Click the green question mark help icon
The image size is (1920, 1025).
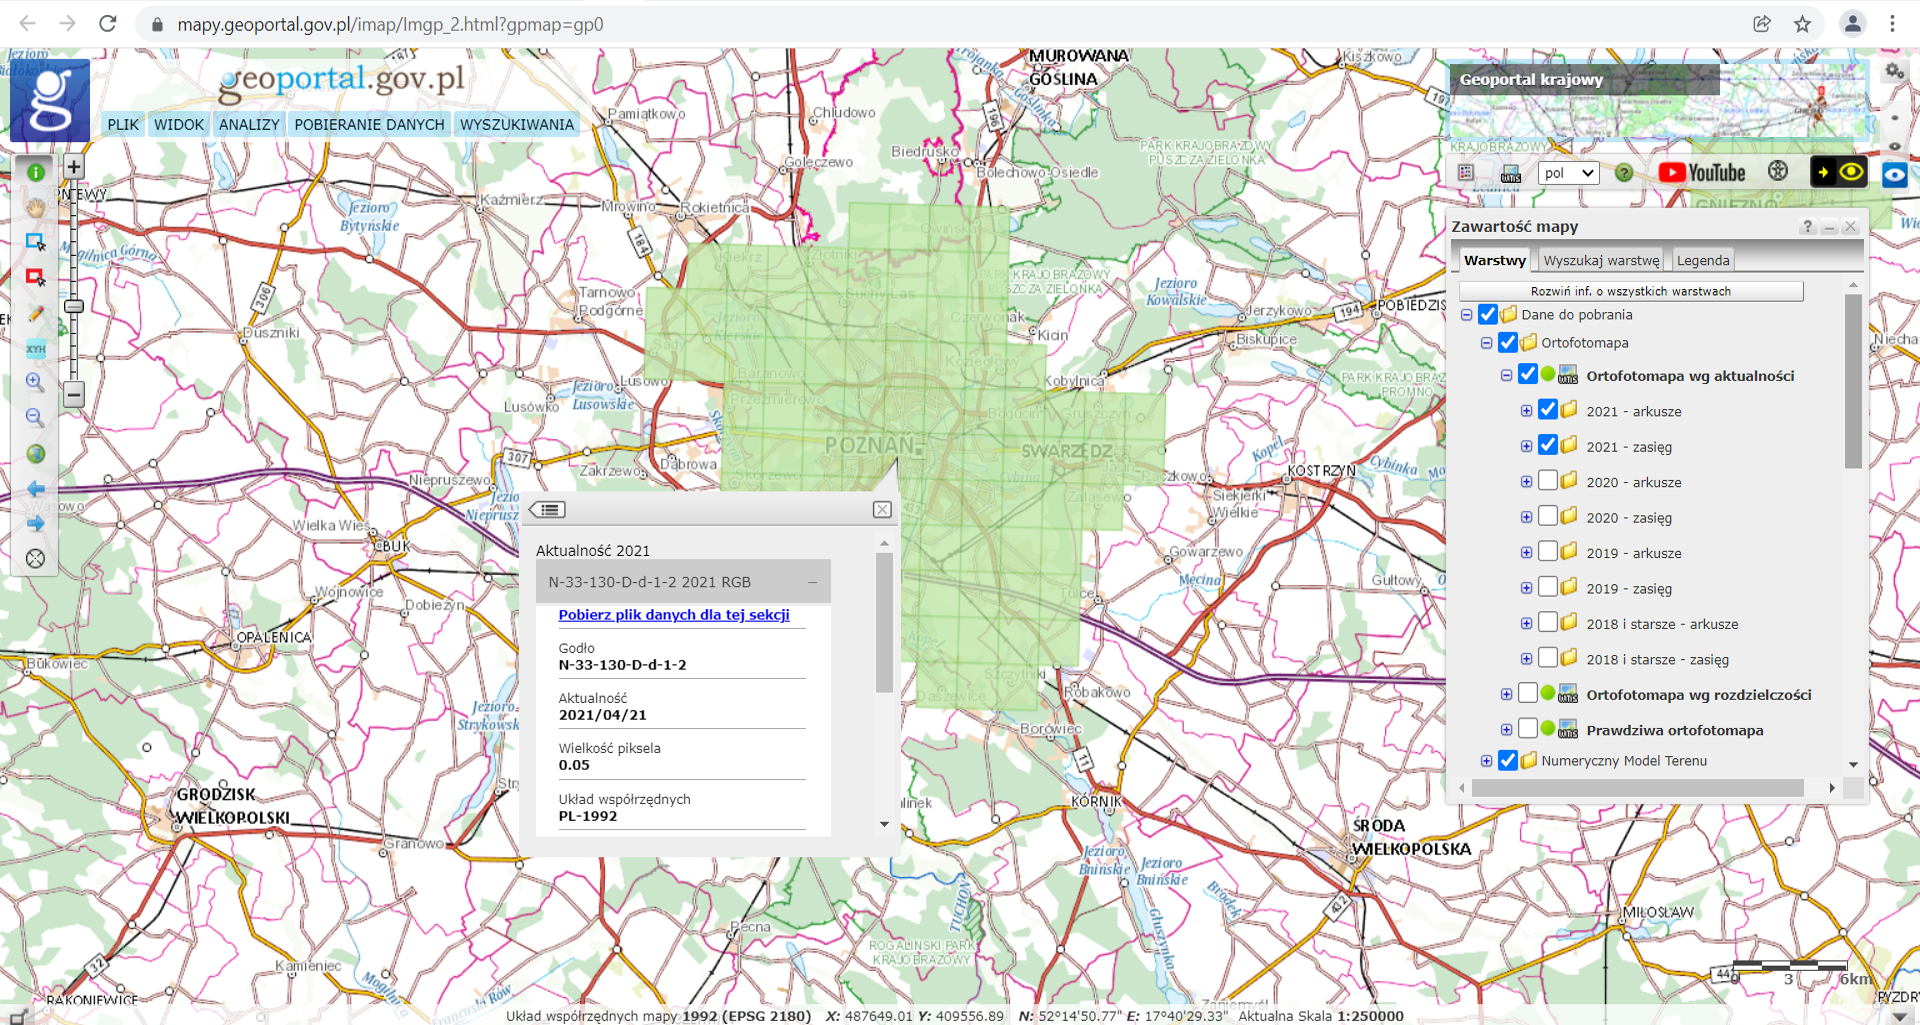point(1624,173)
